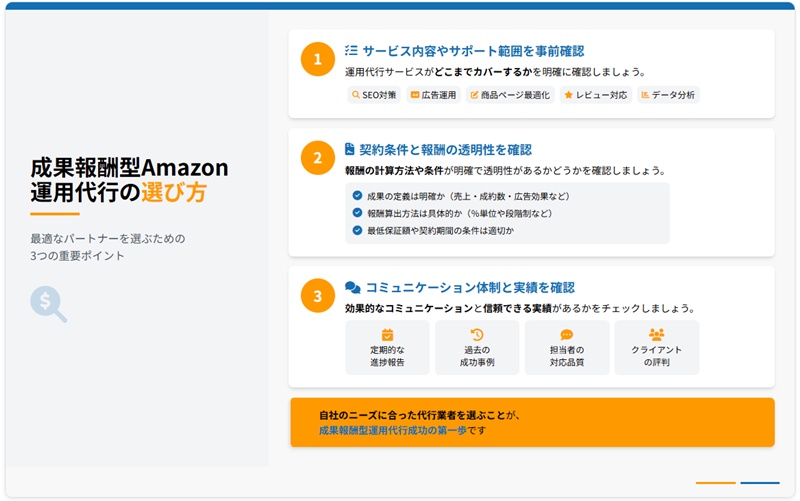Select the SEO対策 tag
Screen dimensions: 800x501
[x=374, y=95]
